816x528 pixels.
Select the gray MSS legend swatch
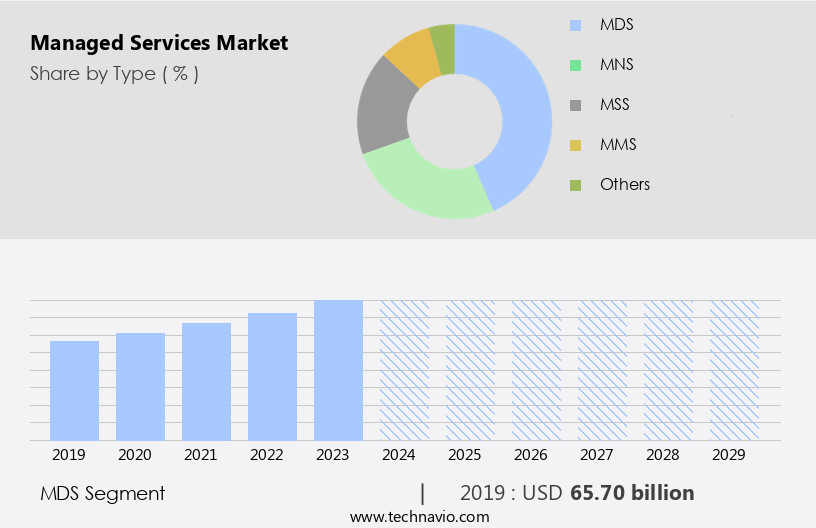click(575, 105)
